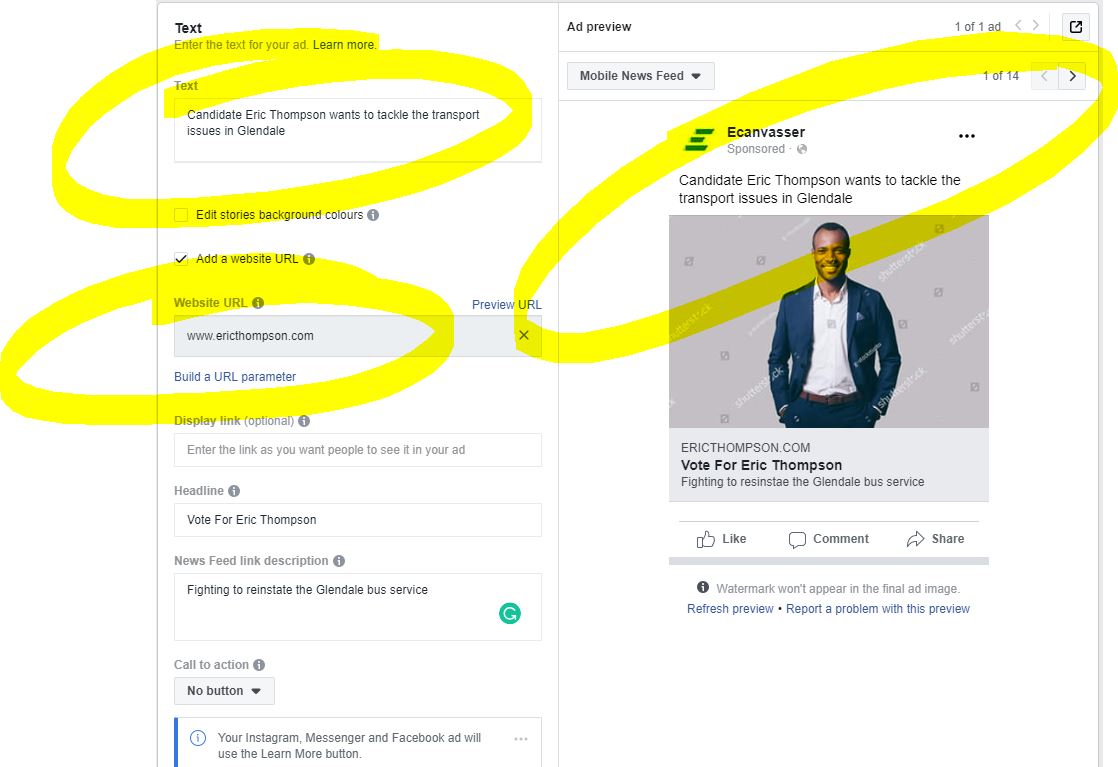Click the Grammarly icon in description field
This screenshot has width=1118, height=767.
coord(510,613)
